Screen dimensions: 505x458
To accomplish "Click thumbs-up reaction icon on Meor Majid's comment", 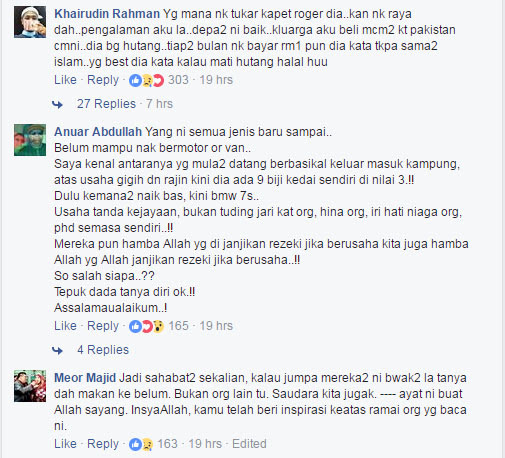I will [x=135, y=444].
